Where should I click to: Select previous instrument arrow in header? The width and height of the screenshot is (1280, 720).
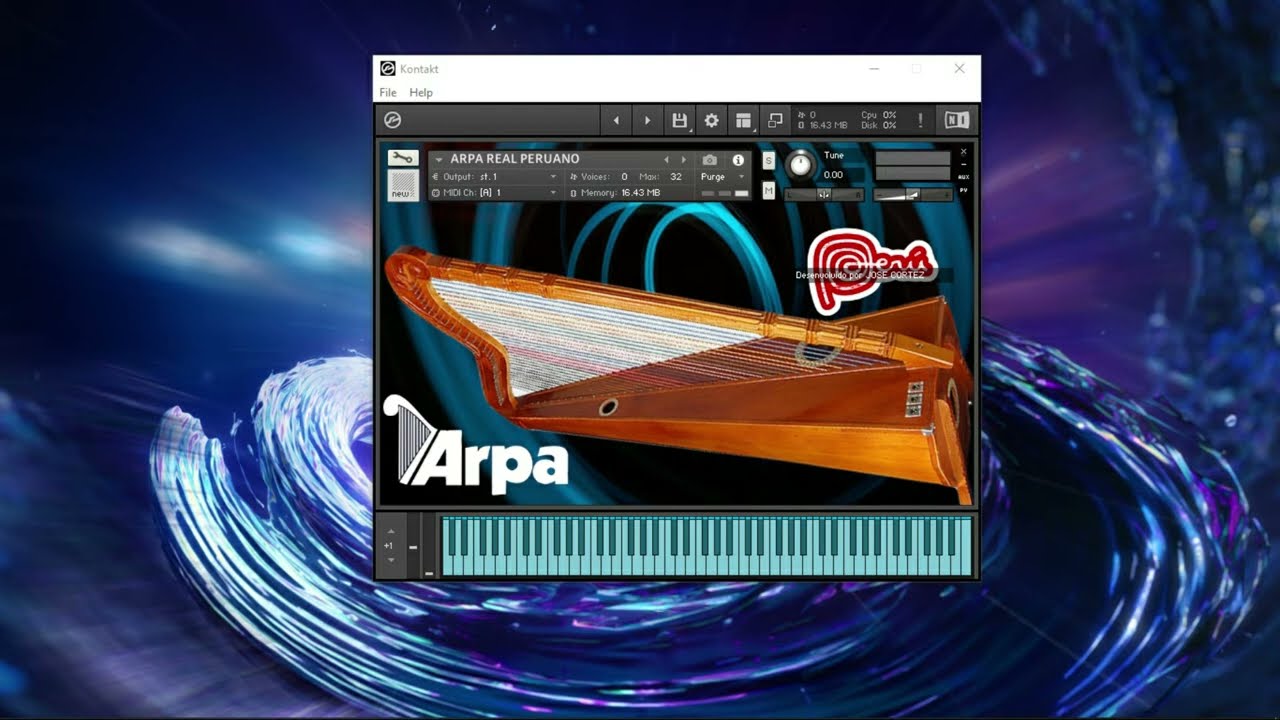[666, 159]
